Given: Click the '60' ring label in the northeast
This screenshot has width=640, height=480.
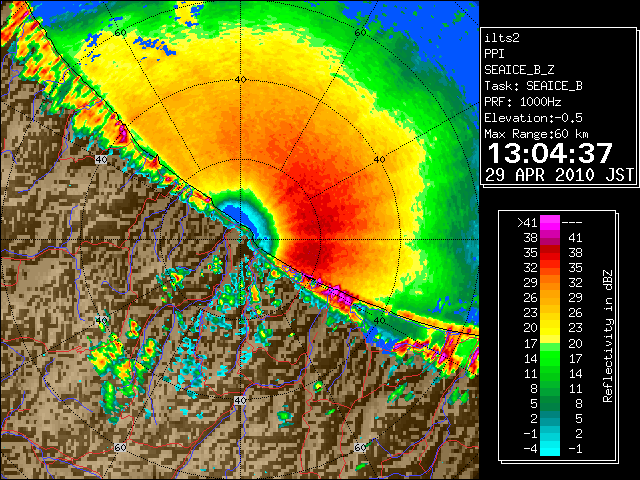Looking at the screenshot, I should tap(360, 33).
